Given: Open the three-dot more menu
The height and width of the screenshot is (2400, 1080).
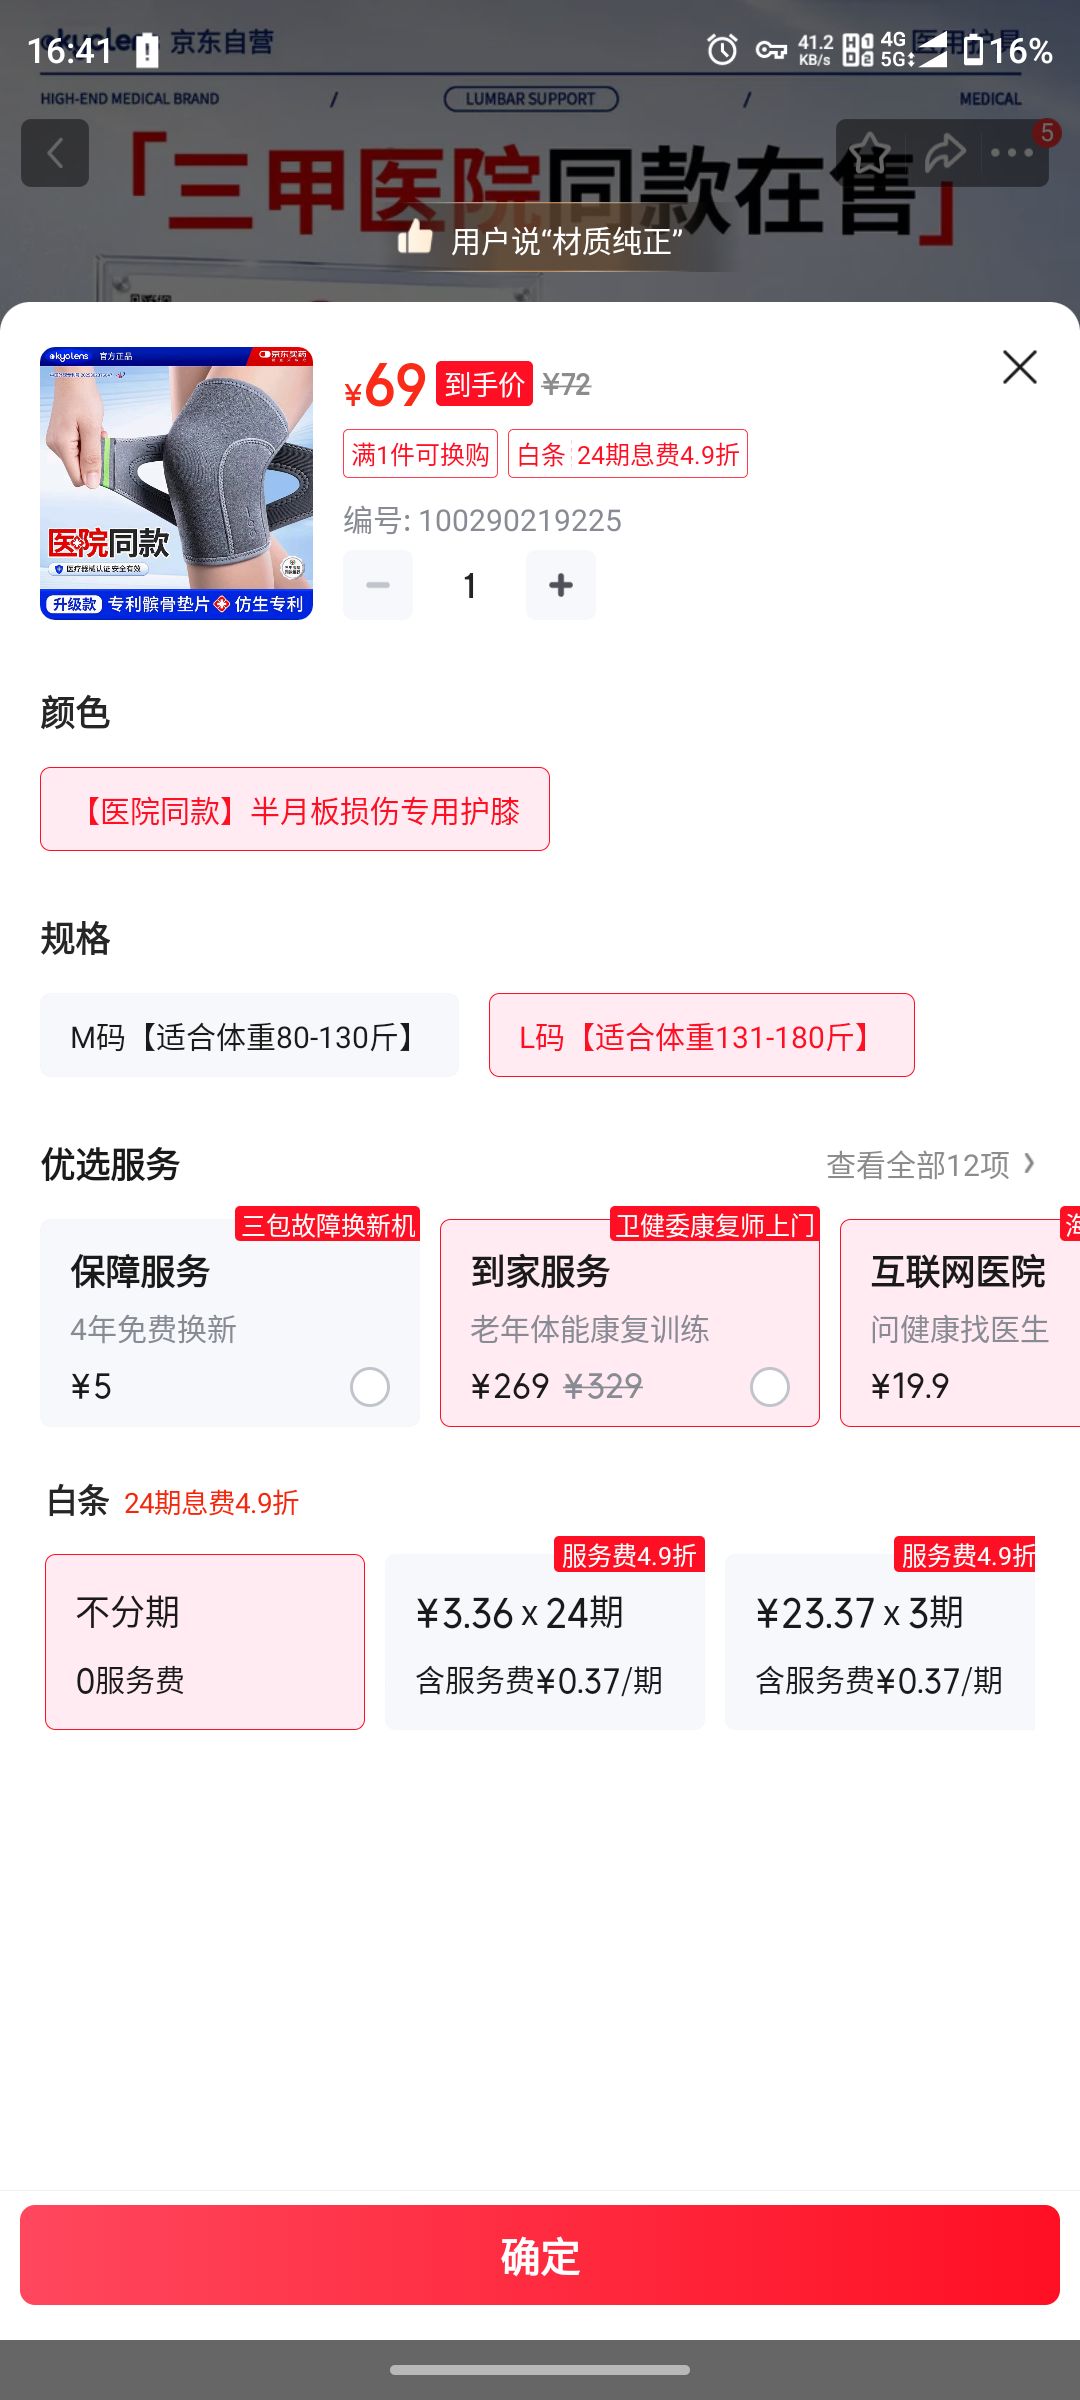Looking at the screenshot, I should coord(1012,153).
